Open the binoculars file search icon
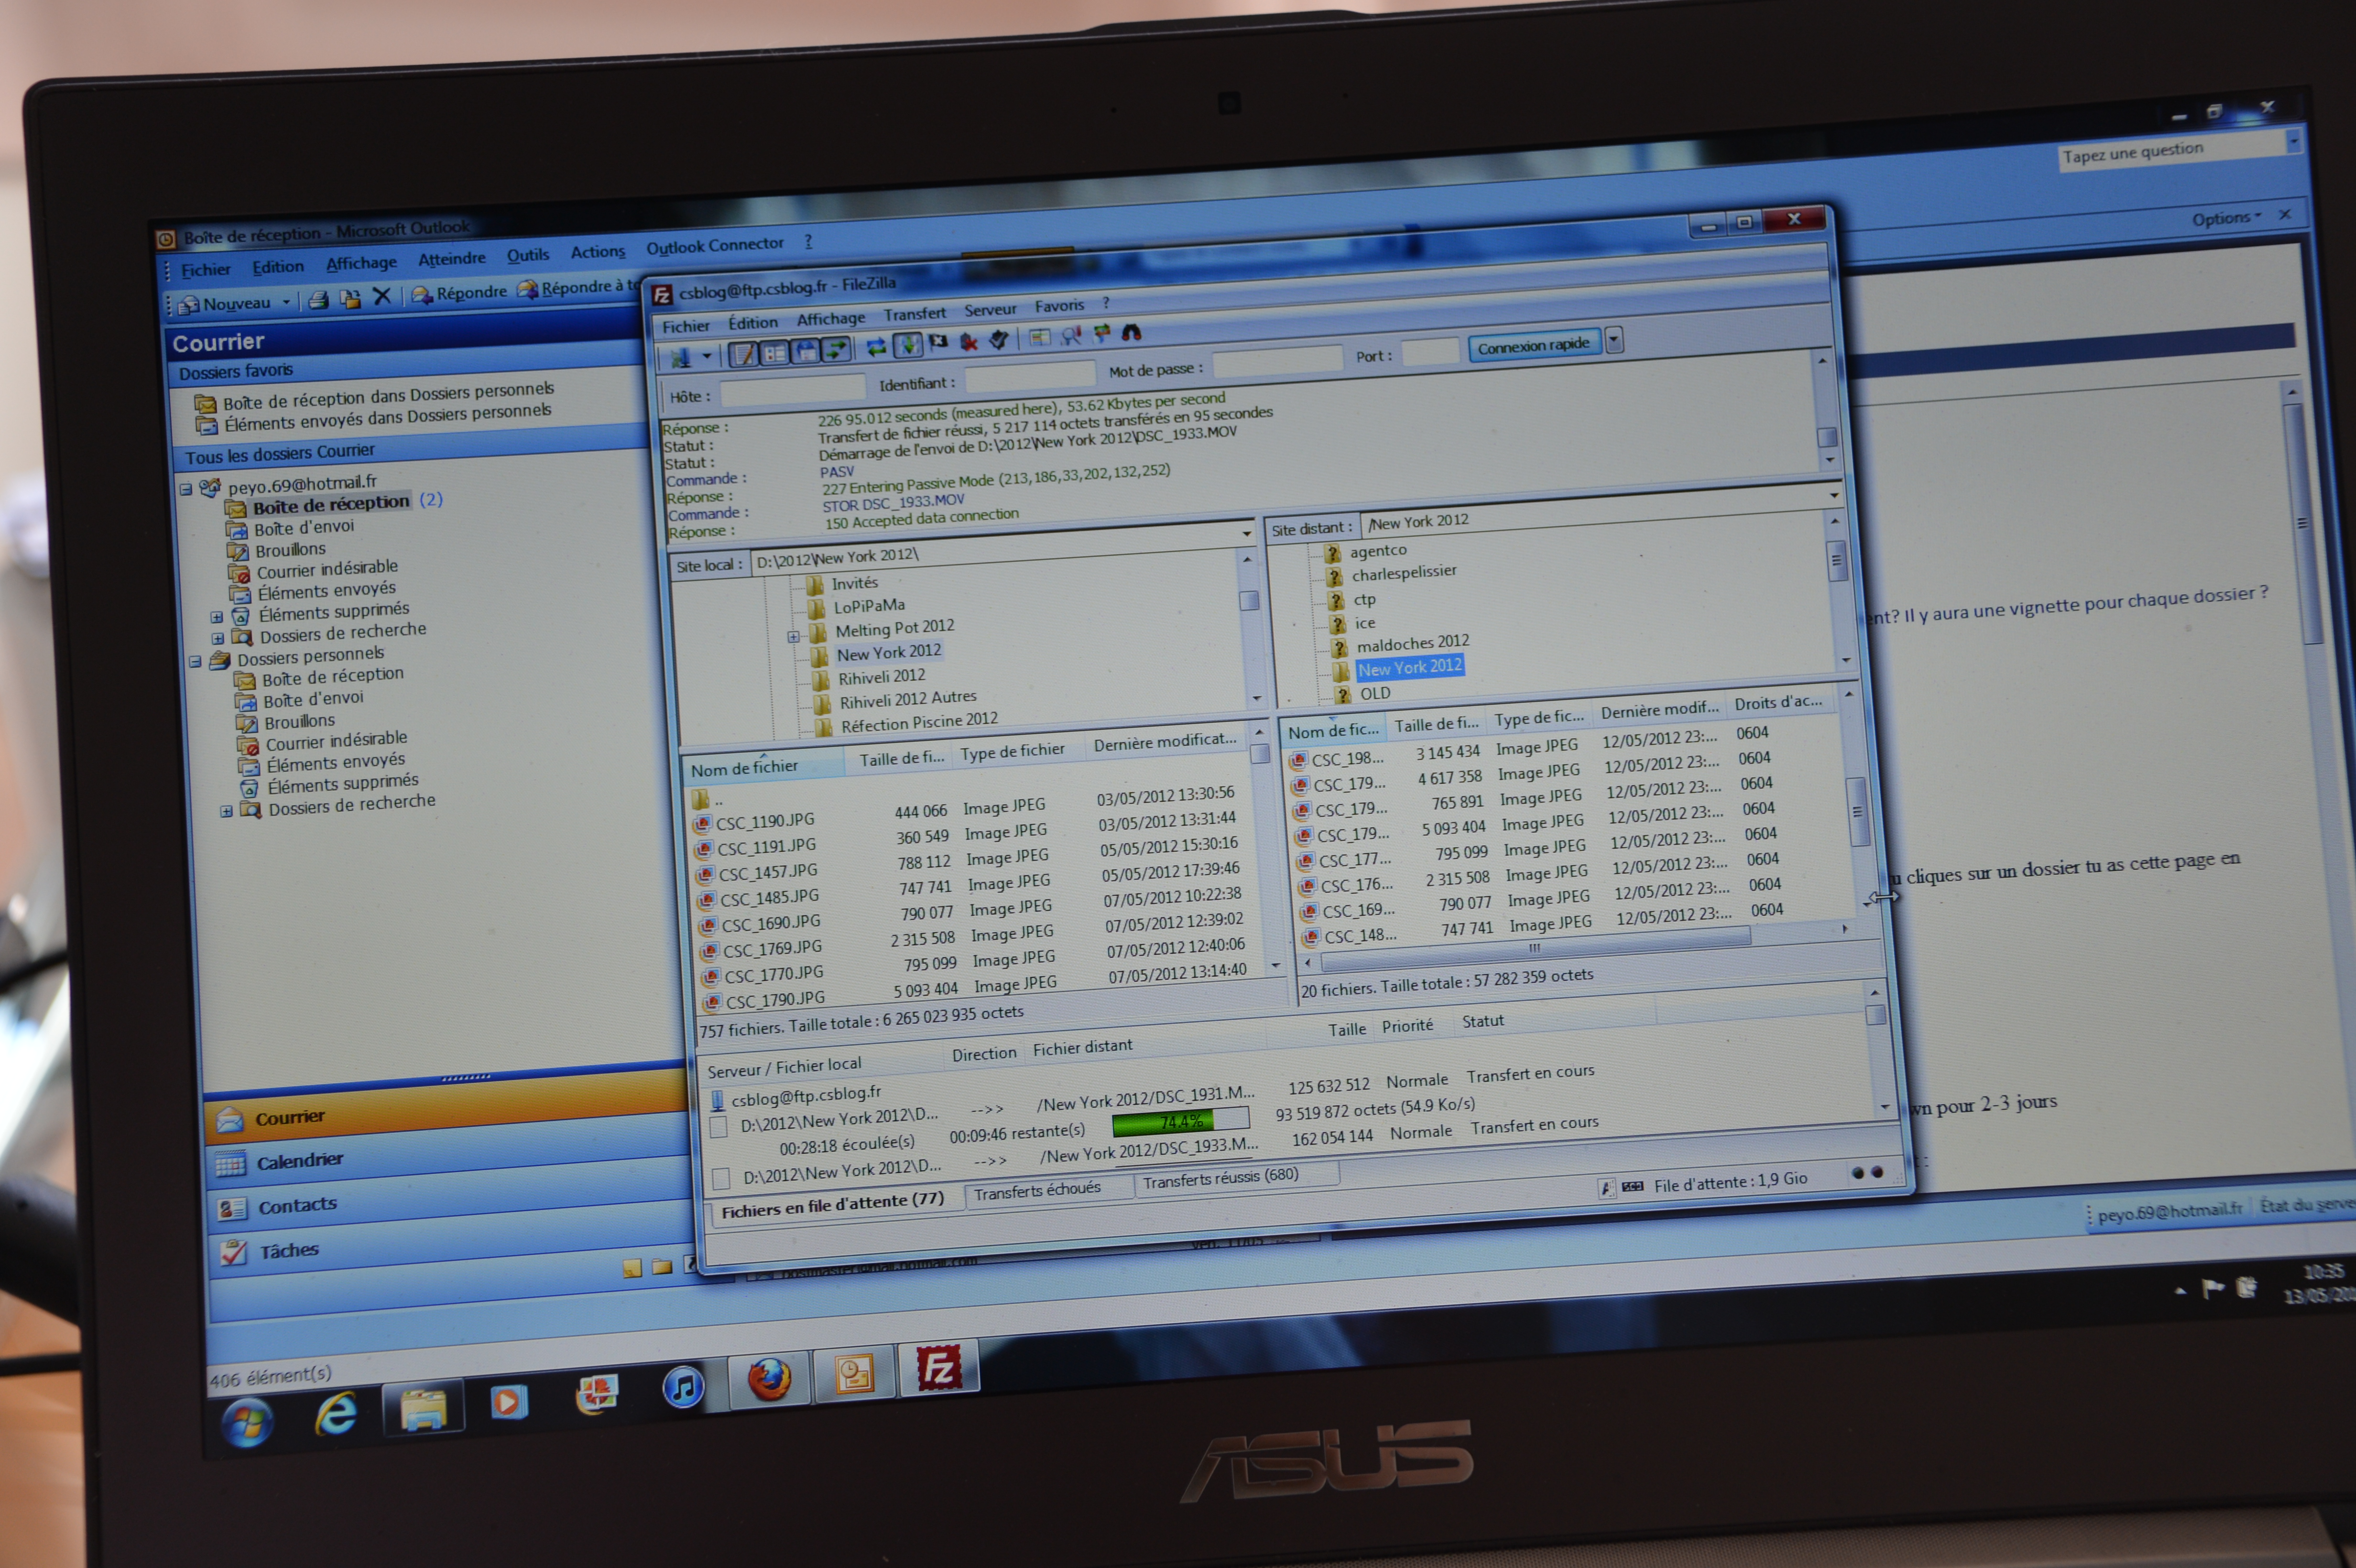 coord(1131,333)
